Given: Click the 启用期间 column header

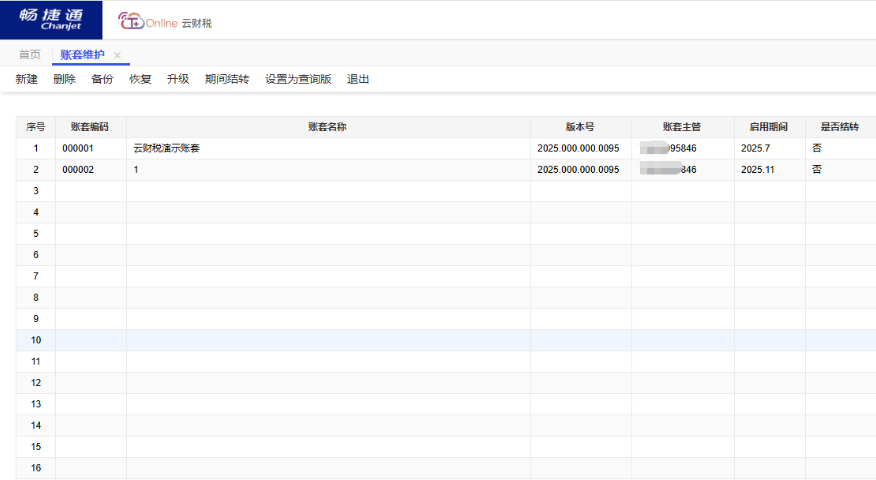Looking at the screenshot, I should [769, 127].
